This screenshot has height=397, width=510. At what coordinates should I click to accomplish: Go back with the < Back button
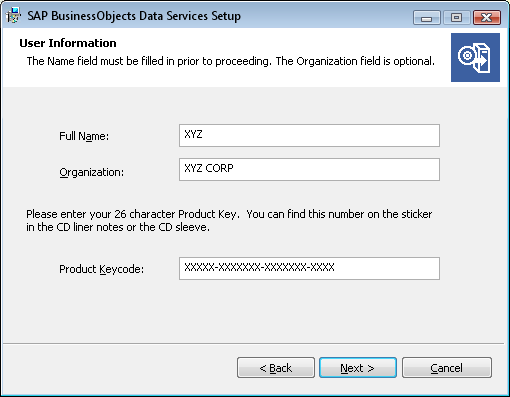coord(276,368)
